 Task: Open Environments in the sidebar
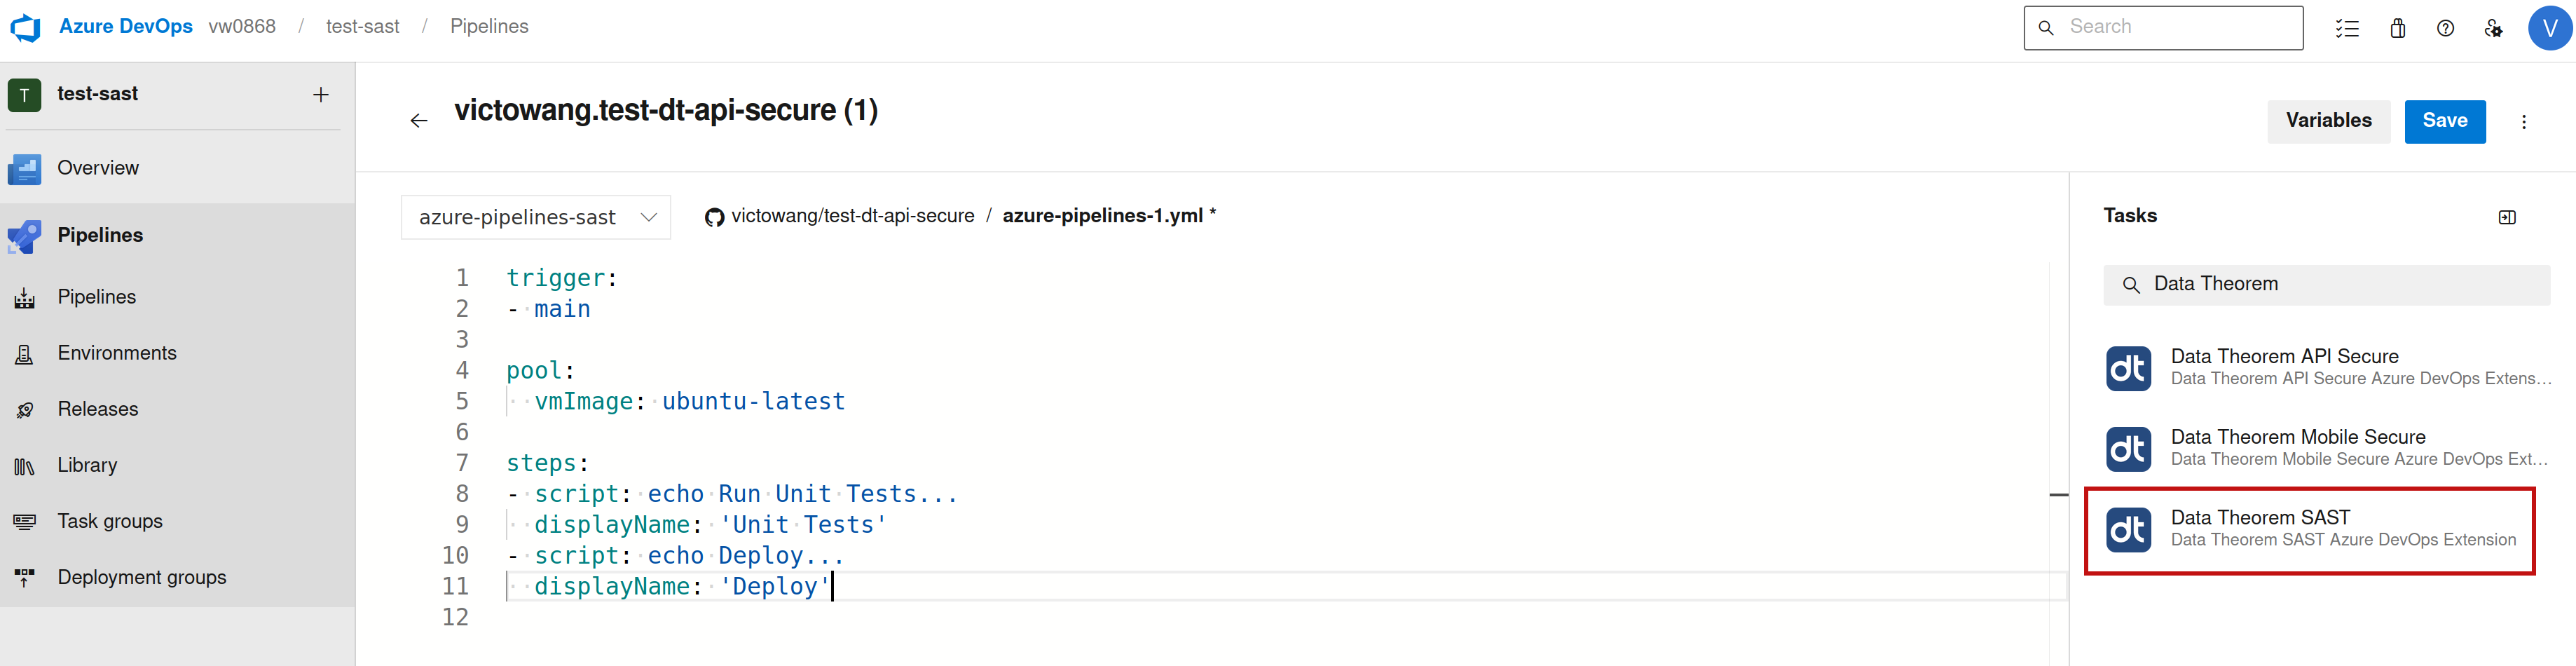pyautogui.click(x=117, y=353)
